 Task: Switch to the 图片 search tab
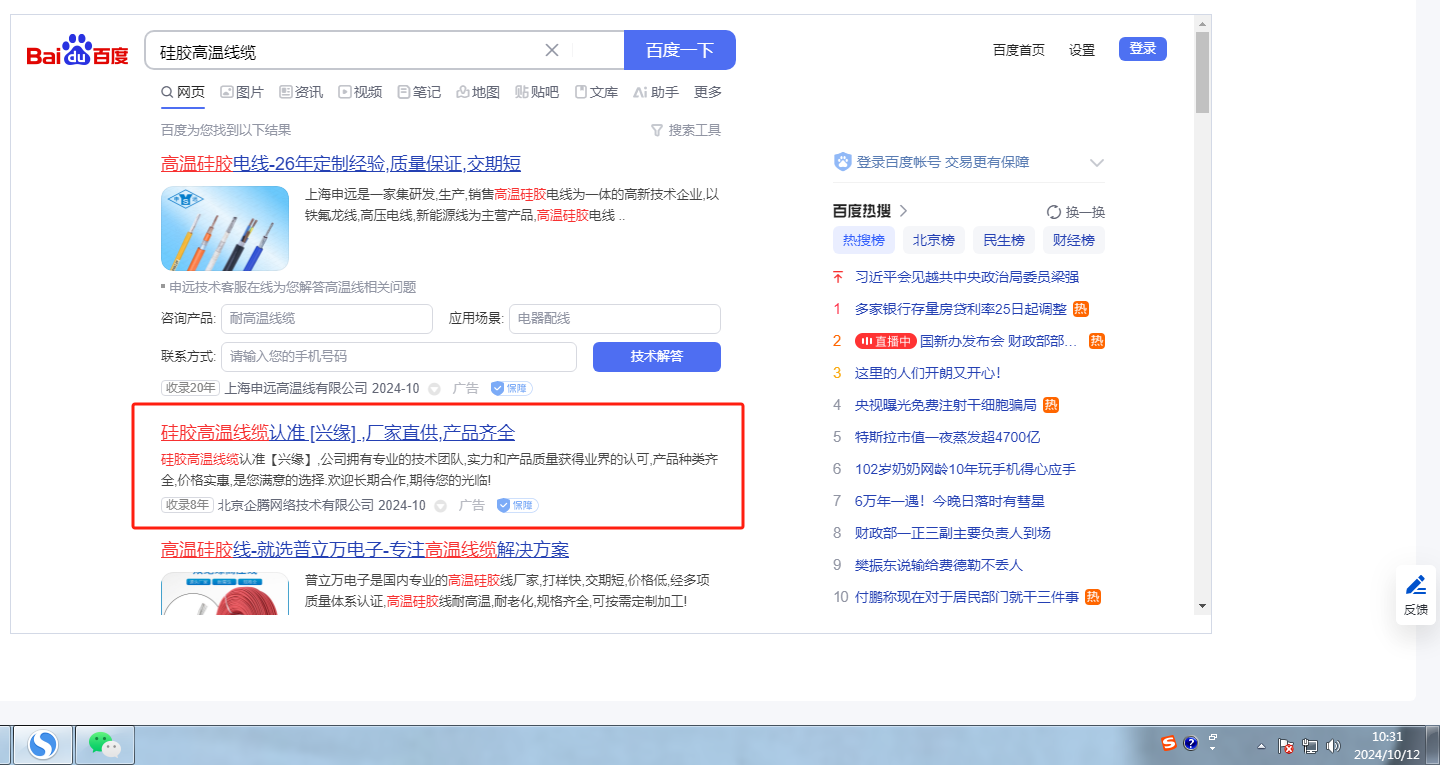[x=242, y=92]
